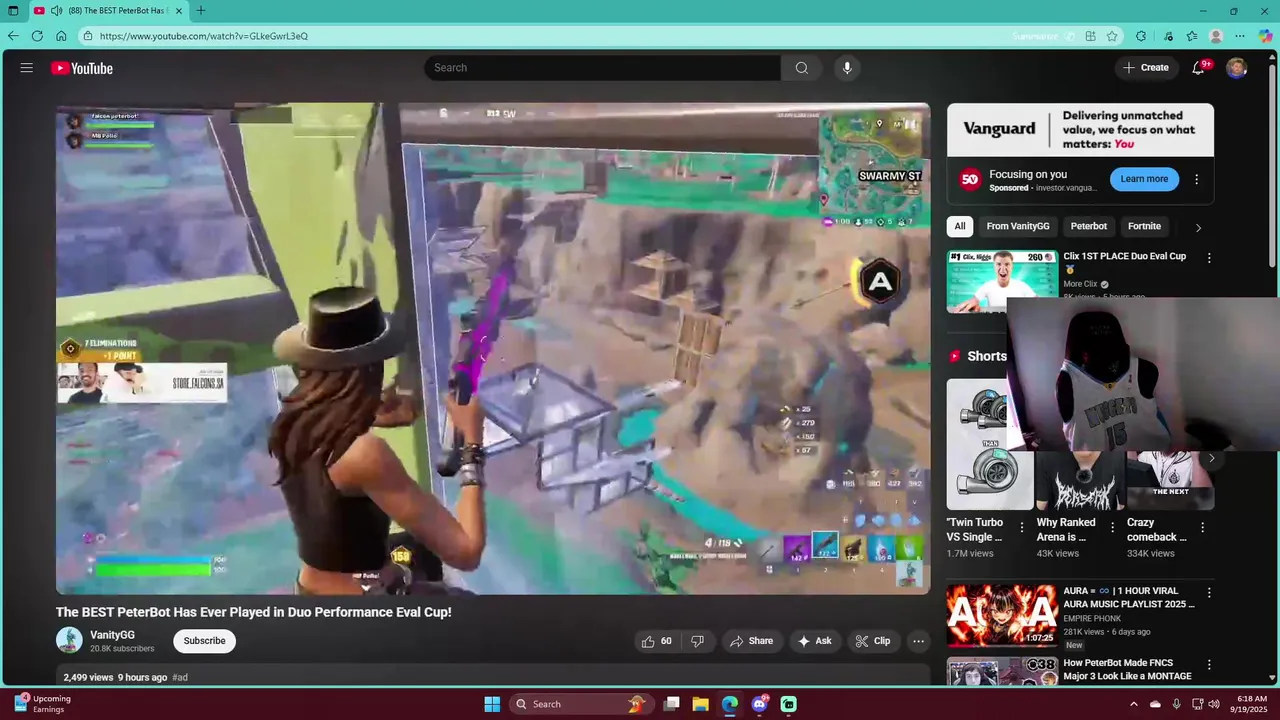Image resolution: width=1280 pixels, height=720 pixels.
Task: Open AURA 1 hour music playlist thumbnail
Action: click(x=1002, y=616)
